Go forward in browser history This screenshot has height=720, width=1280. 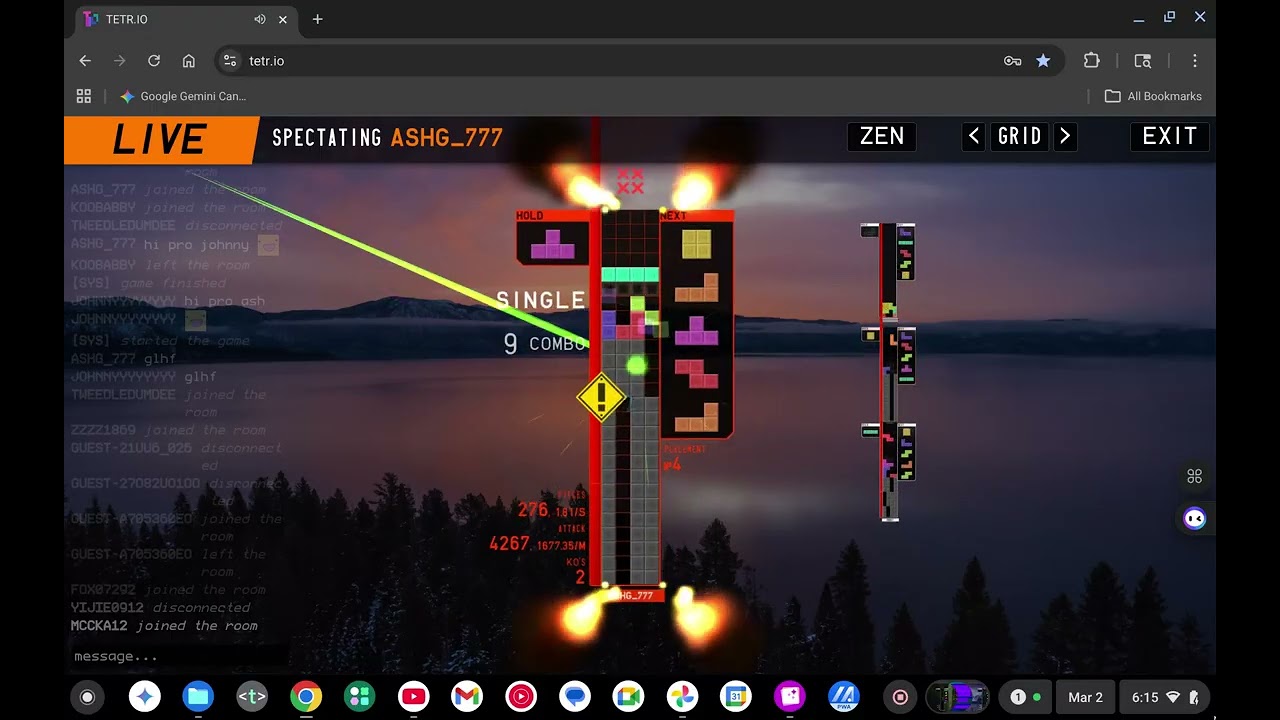pos(120,61)
